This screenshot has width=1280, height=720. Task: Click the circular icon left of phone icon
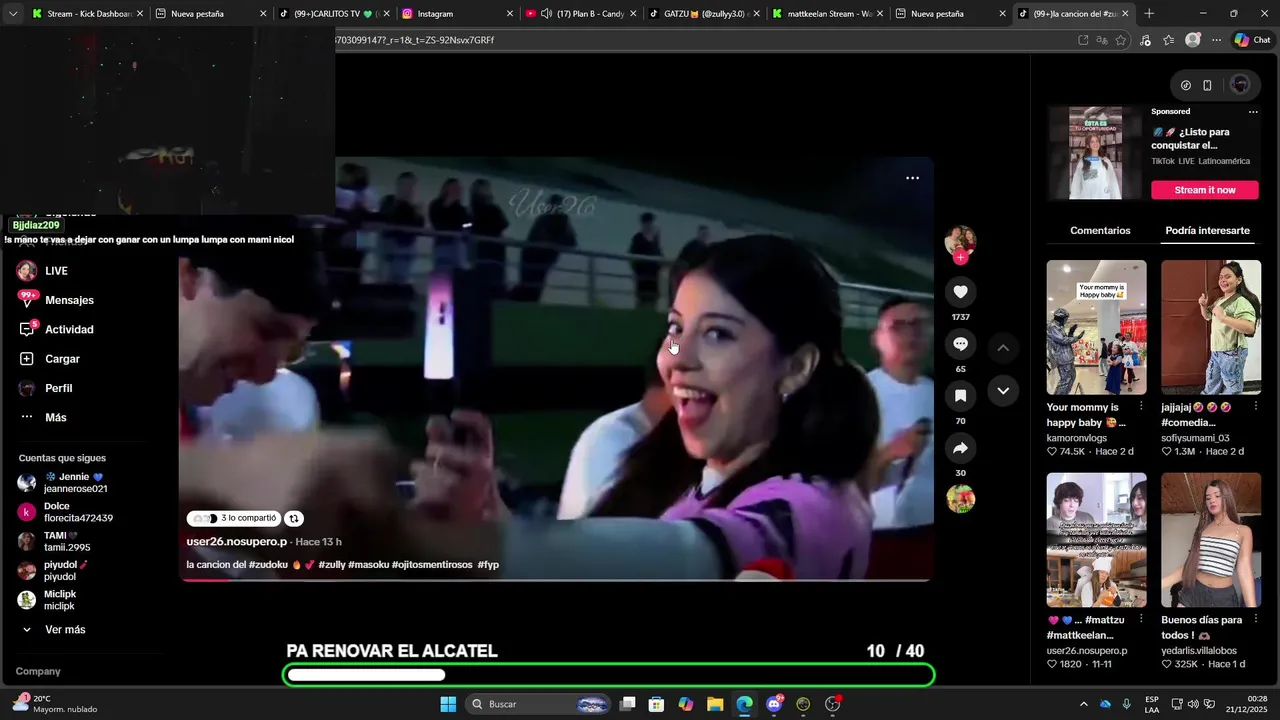coord(1186,85)
